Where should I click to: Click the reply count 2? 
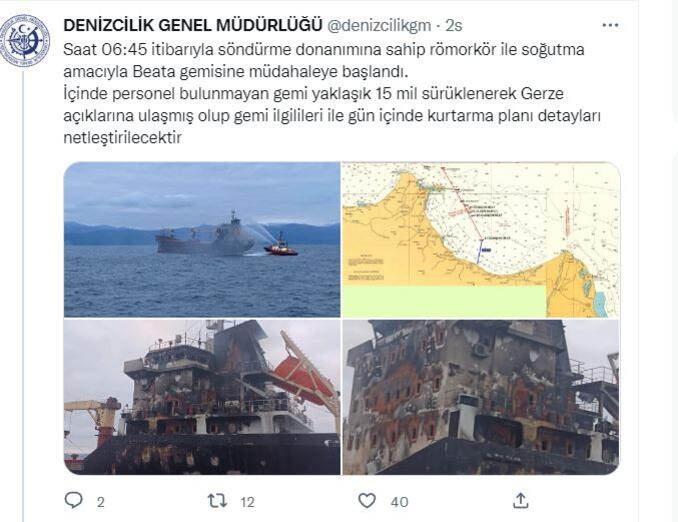point(100,502)
